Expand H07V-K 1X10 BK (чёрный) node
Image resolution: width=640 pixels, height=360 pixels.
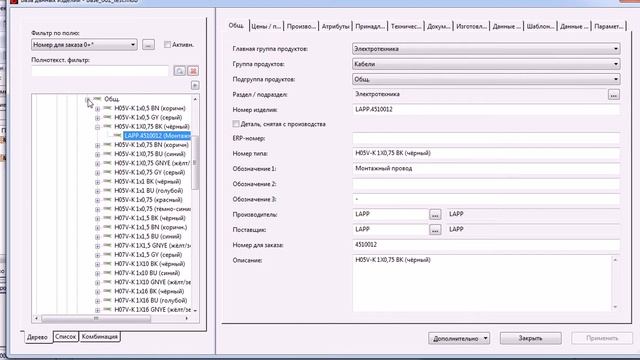[98, 264]
